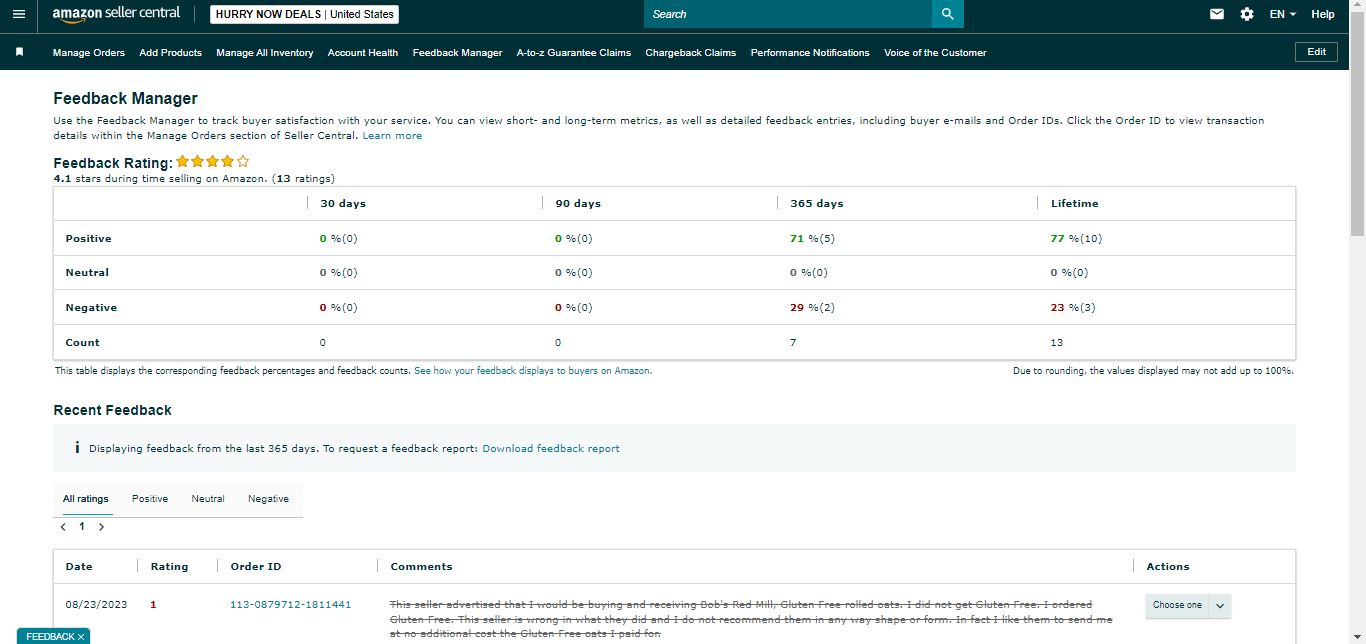Open Performance Notifications
This screenshot has height=644, width=1366.
click(x=810, y=52)
